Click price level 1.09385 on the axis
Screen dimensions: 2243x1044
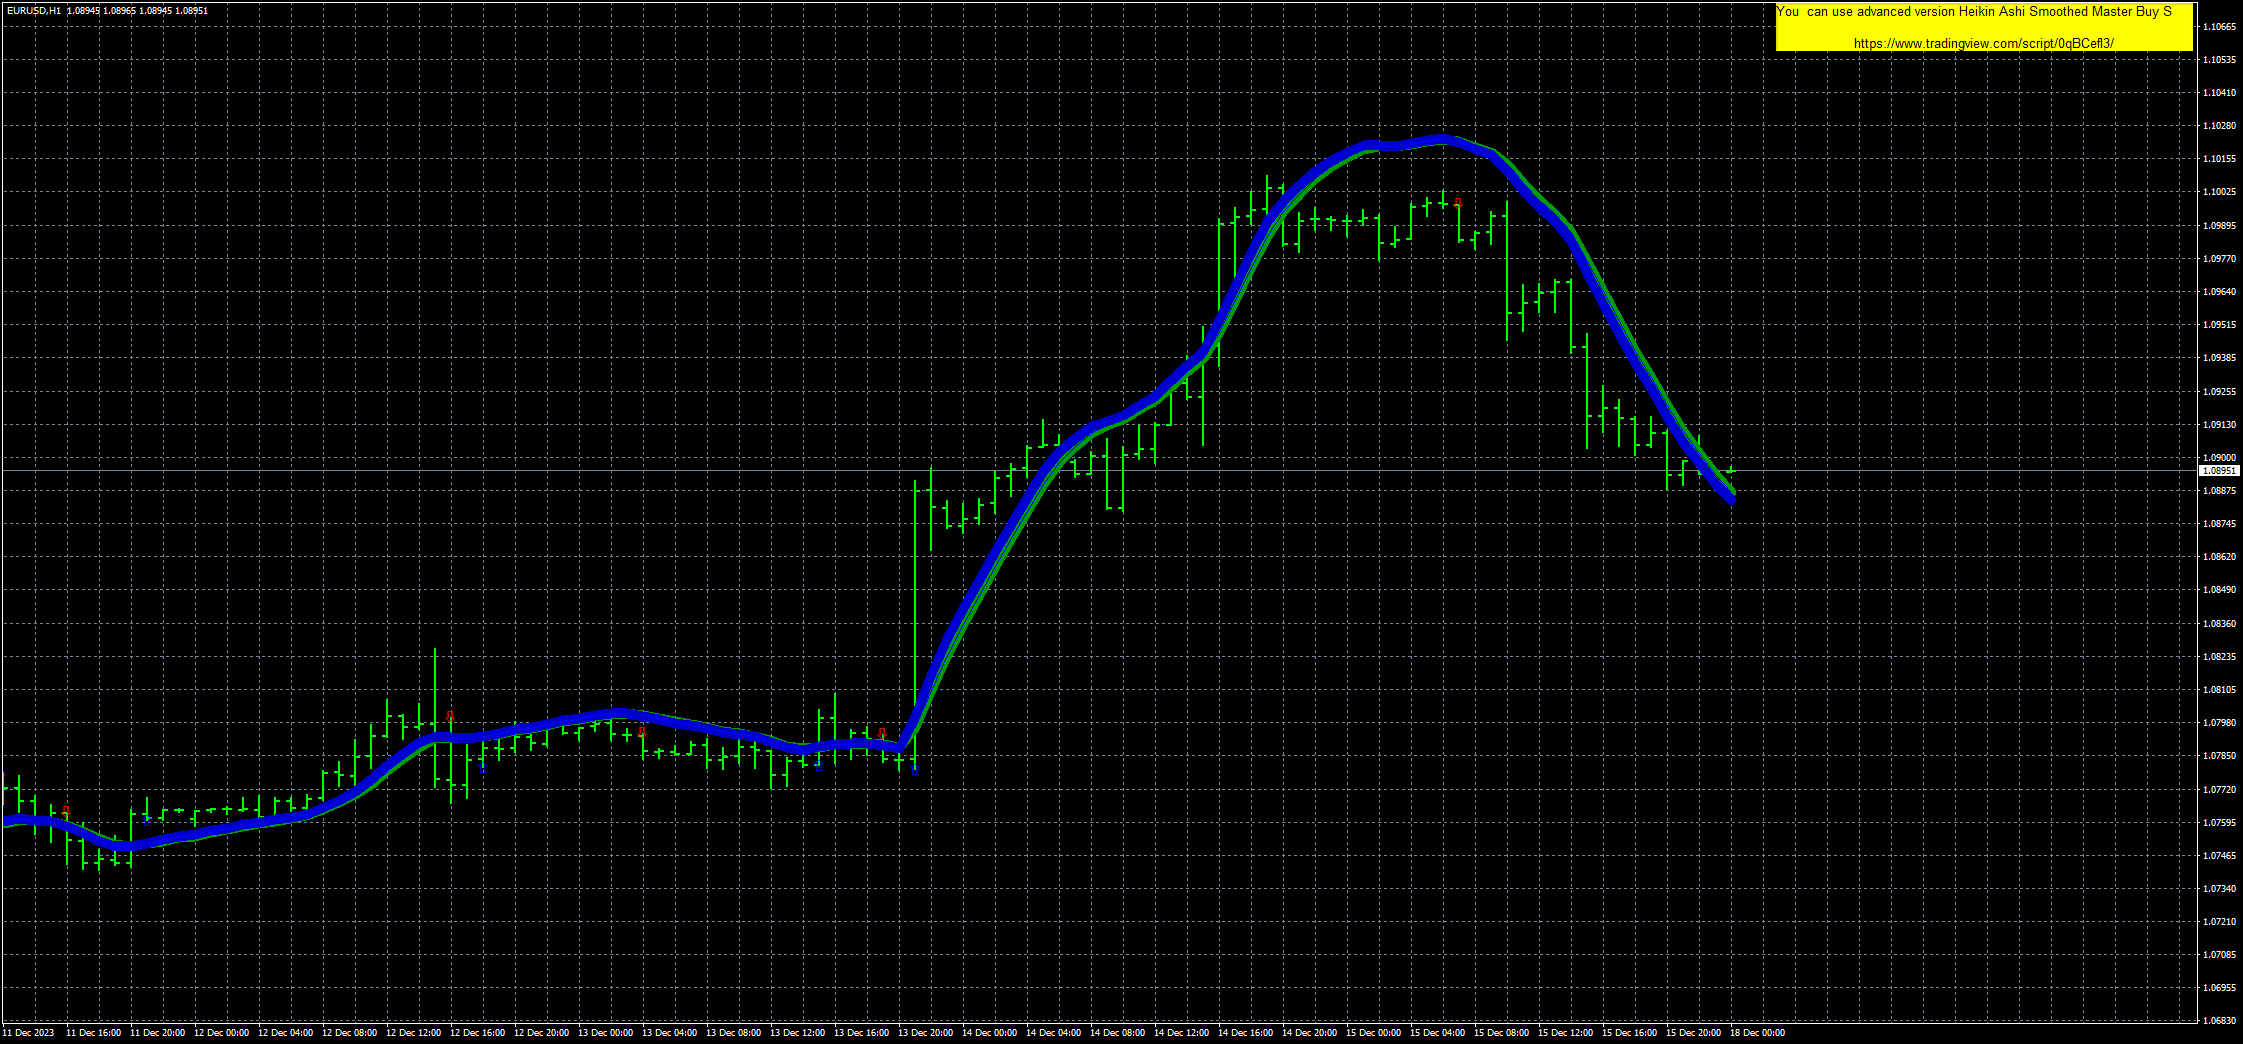pyautogui.click(x=2219, y=358)
